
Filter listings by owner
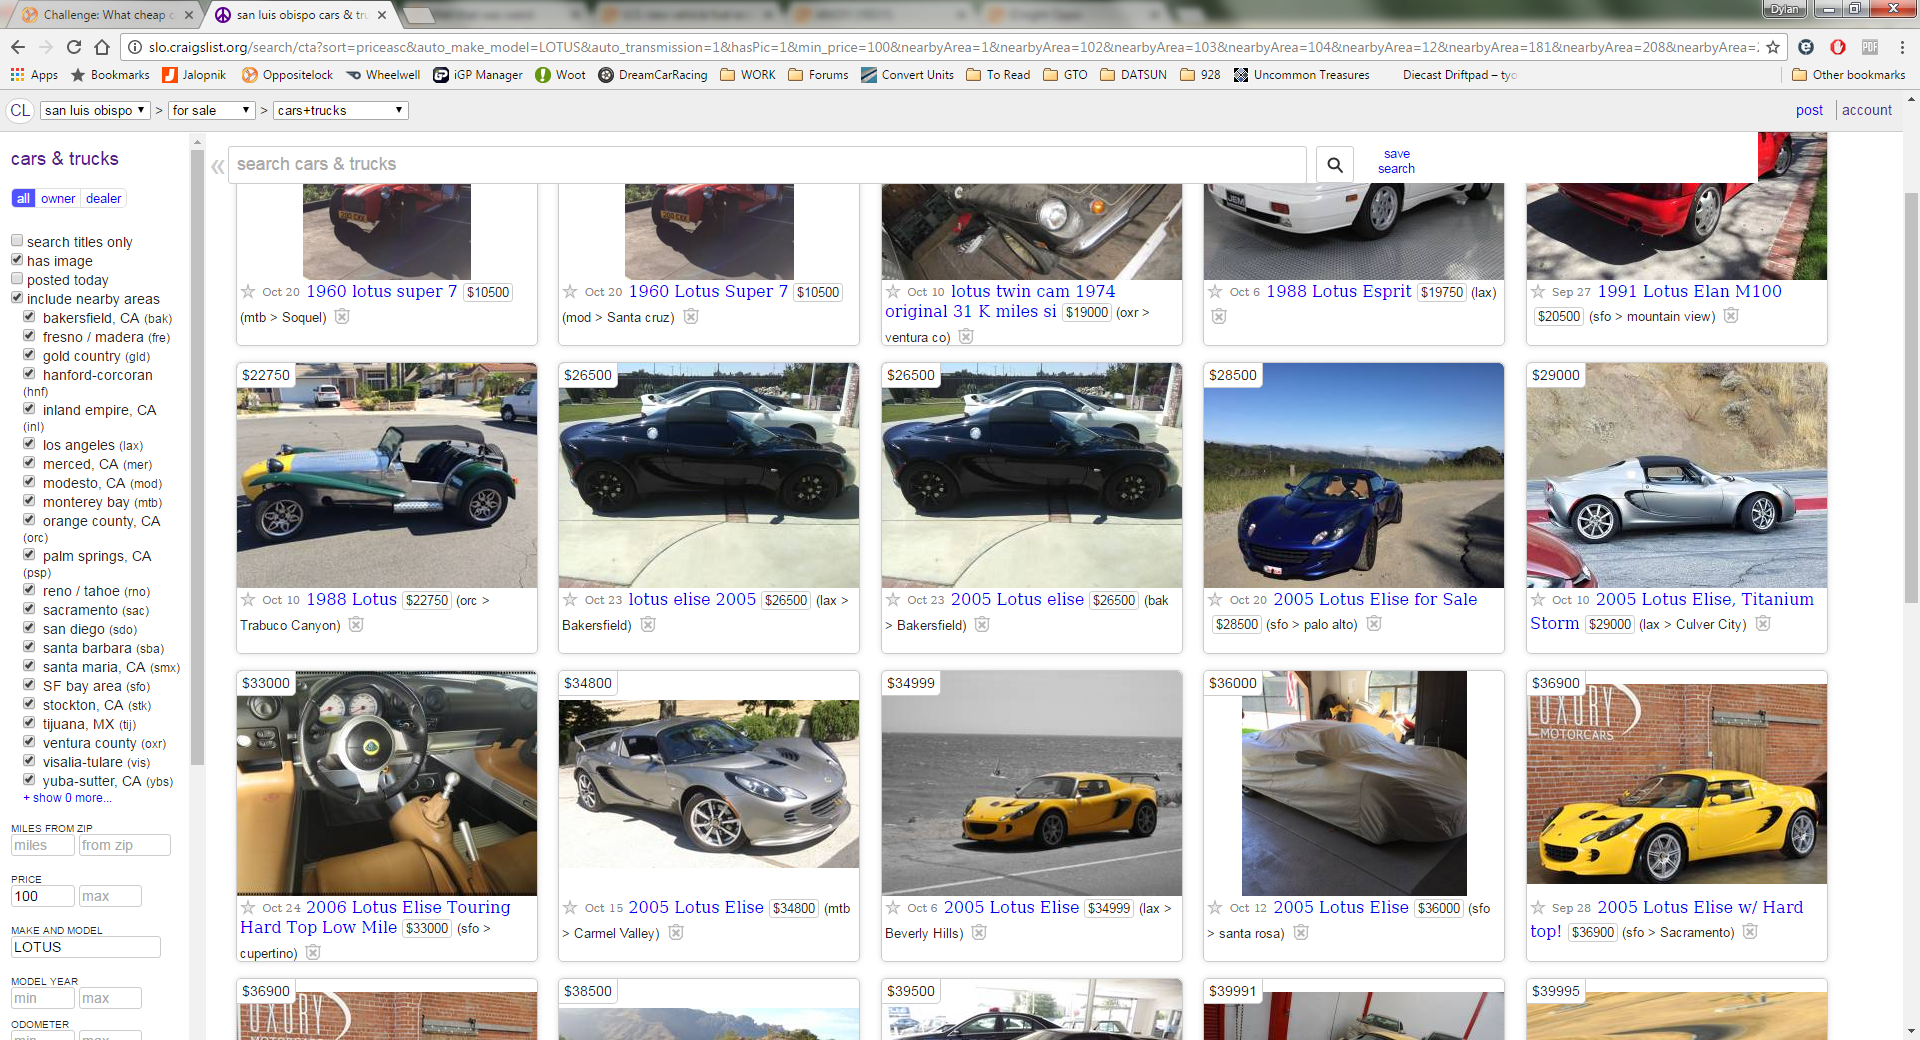[58, 198]
